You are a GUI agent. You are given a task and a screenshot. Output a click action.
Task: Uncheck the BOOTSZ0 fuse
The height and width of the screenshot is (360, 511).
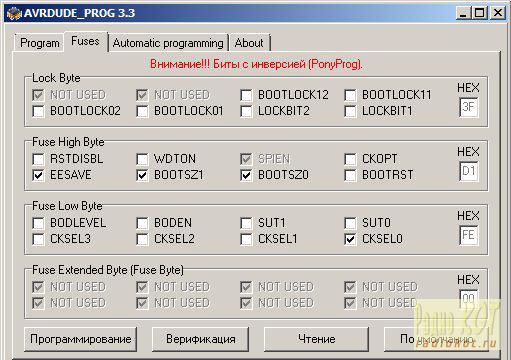246,175
